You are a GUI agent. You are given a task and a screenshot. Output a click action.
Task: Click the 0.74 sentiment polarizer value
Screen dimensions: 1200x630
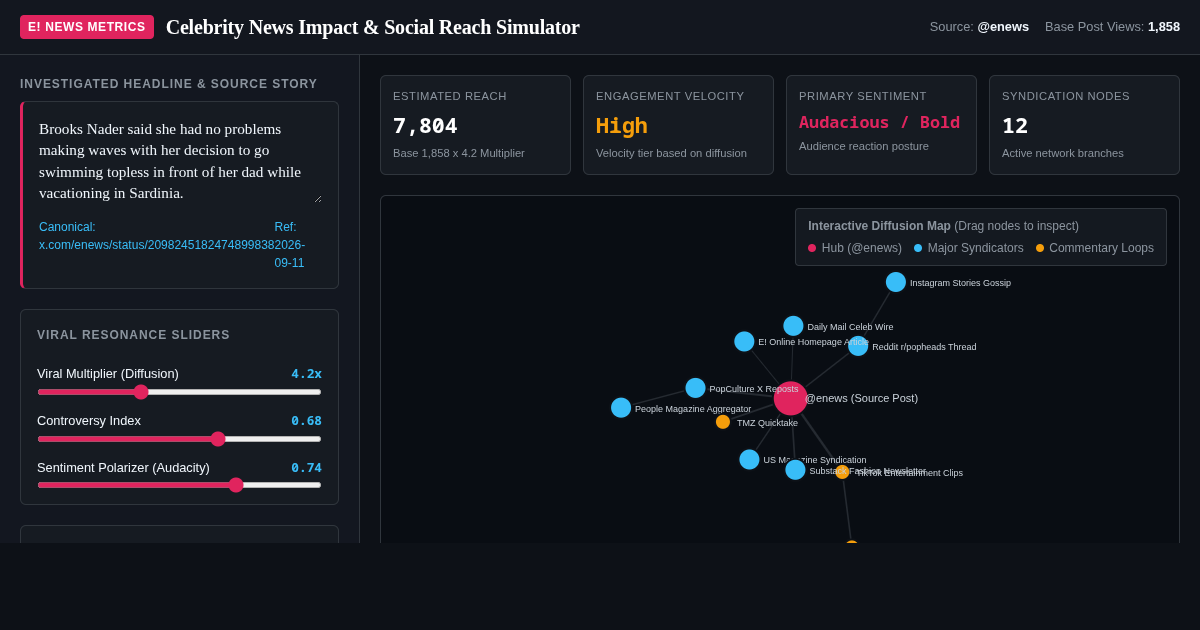[306, 468]
